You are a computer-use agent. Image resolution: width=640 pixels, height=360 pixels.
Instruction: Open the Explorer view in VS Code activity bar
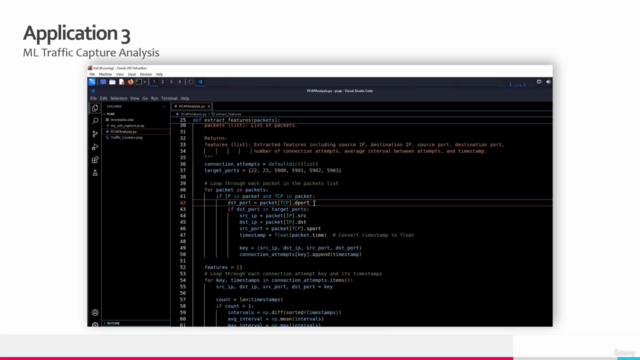pyautogui.click(x=95, y=108)
